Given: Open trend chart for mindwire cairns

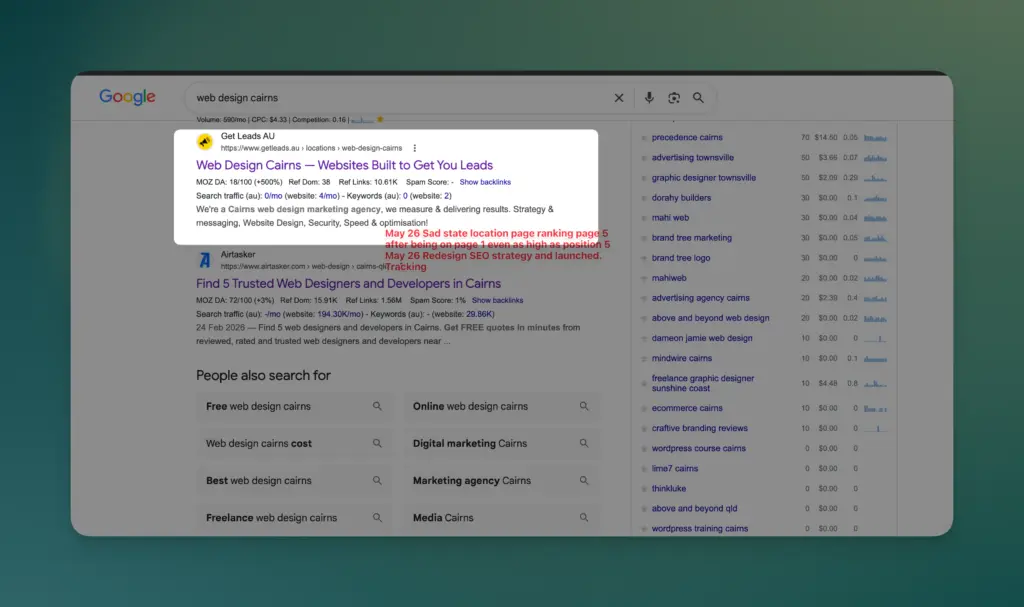Looking at the screenshot, I should click(875, 359).
